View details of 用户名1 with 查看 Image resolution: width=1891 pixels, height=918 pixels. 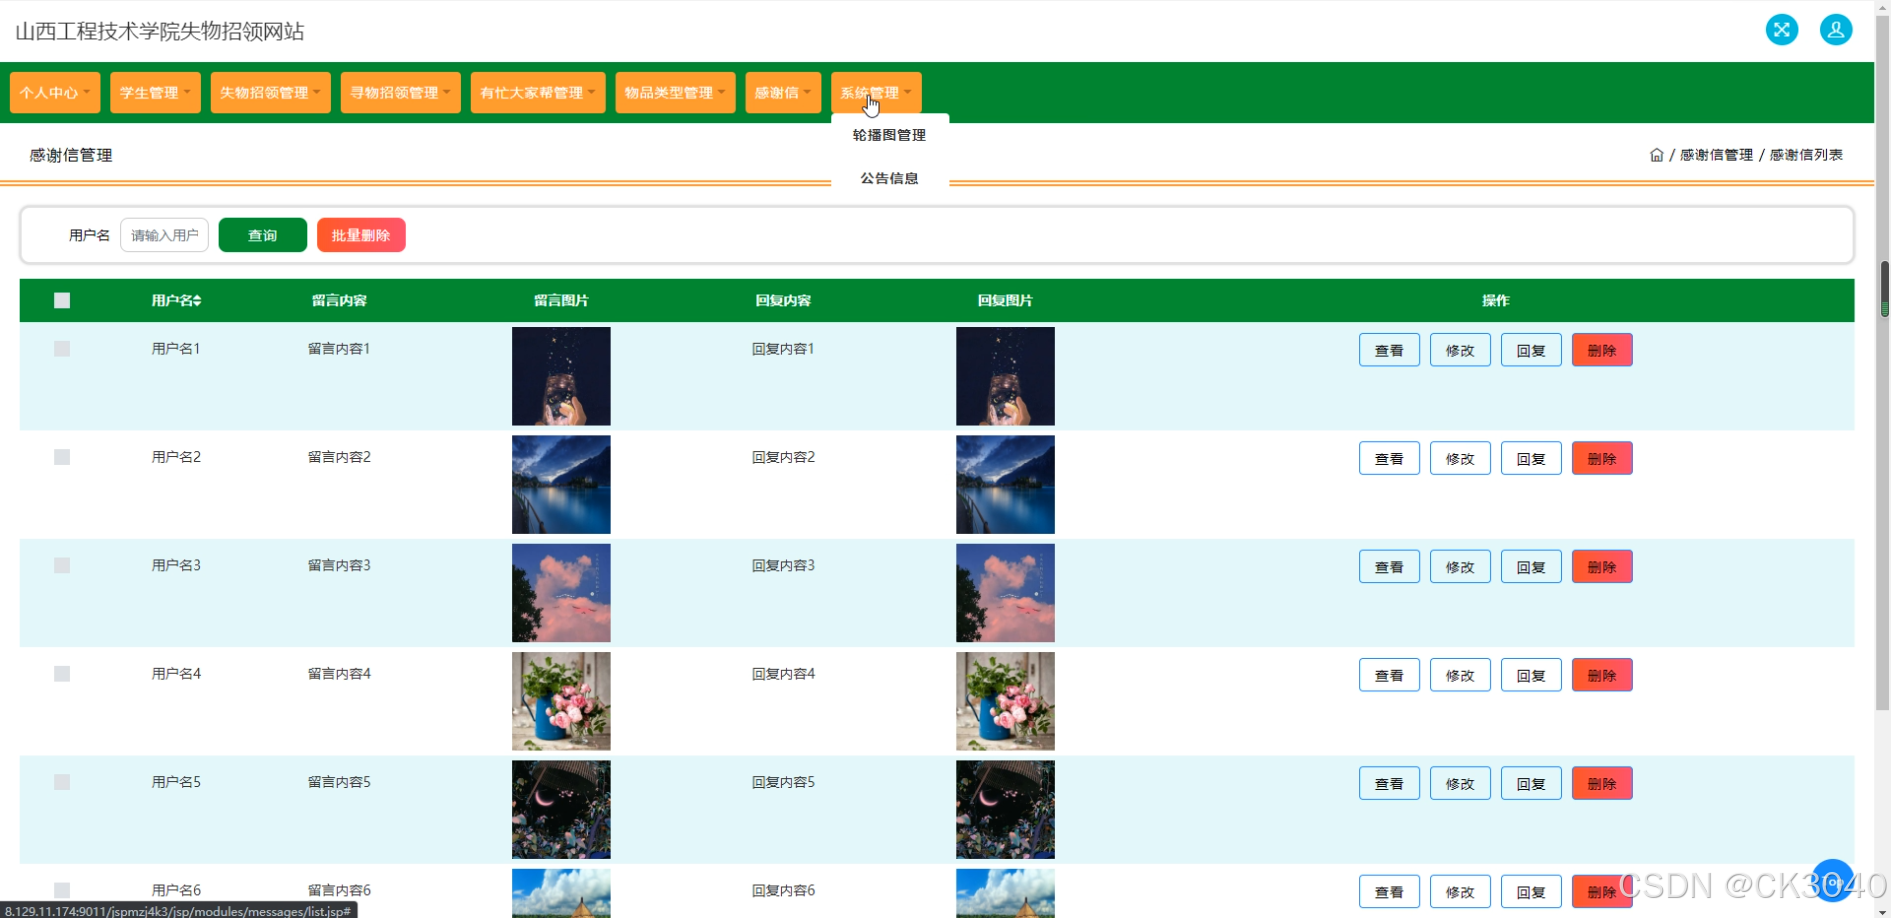click(1389, 350)
